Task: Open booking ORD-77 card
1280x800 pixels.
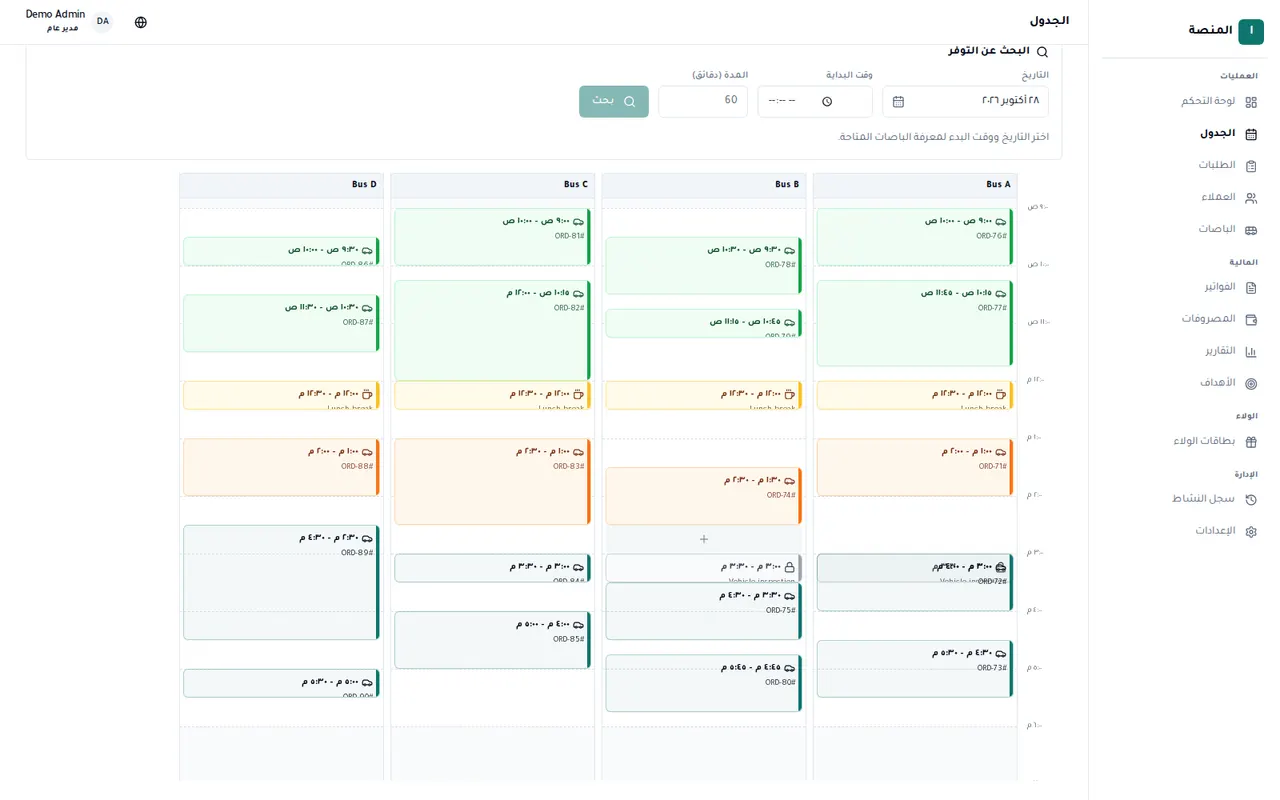Action: pyautogui.click(x=915, y=323)
